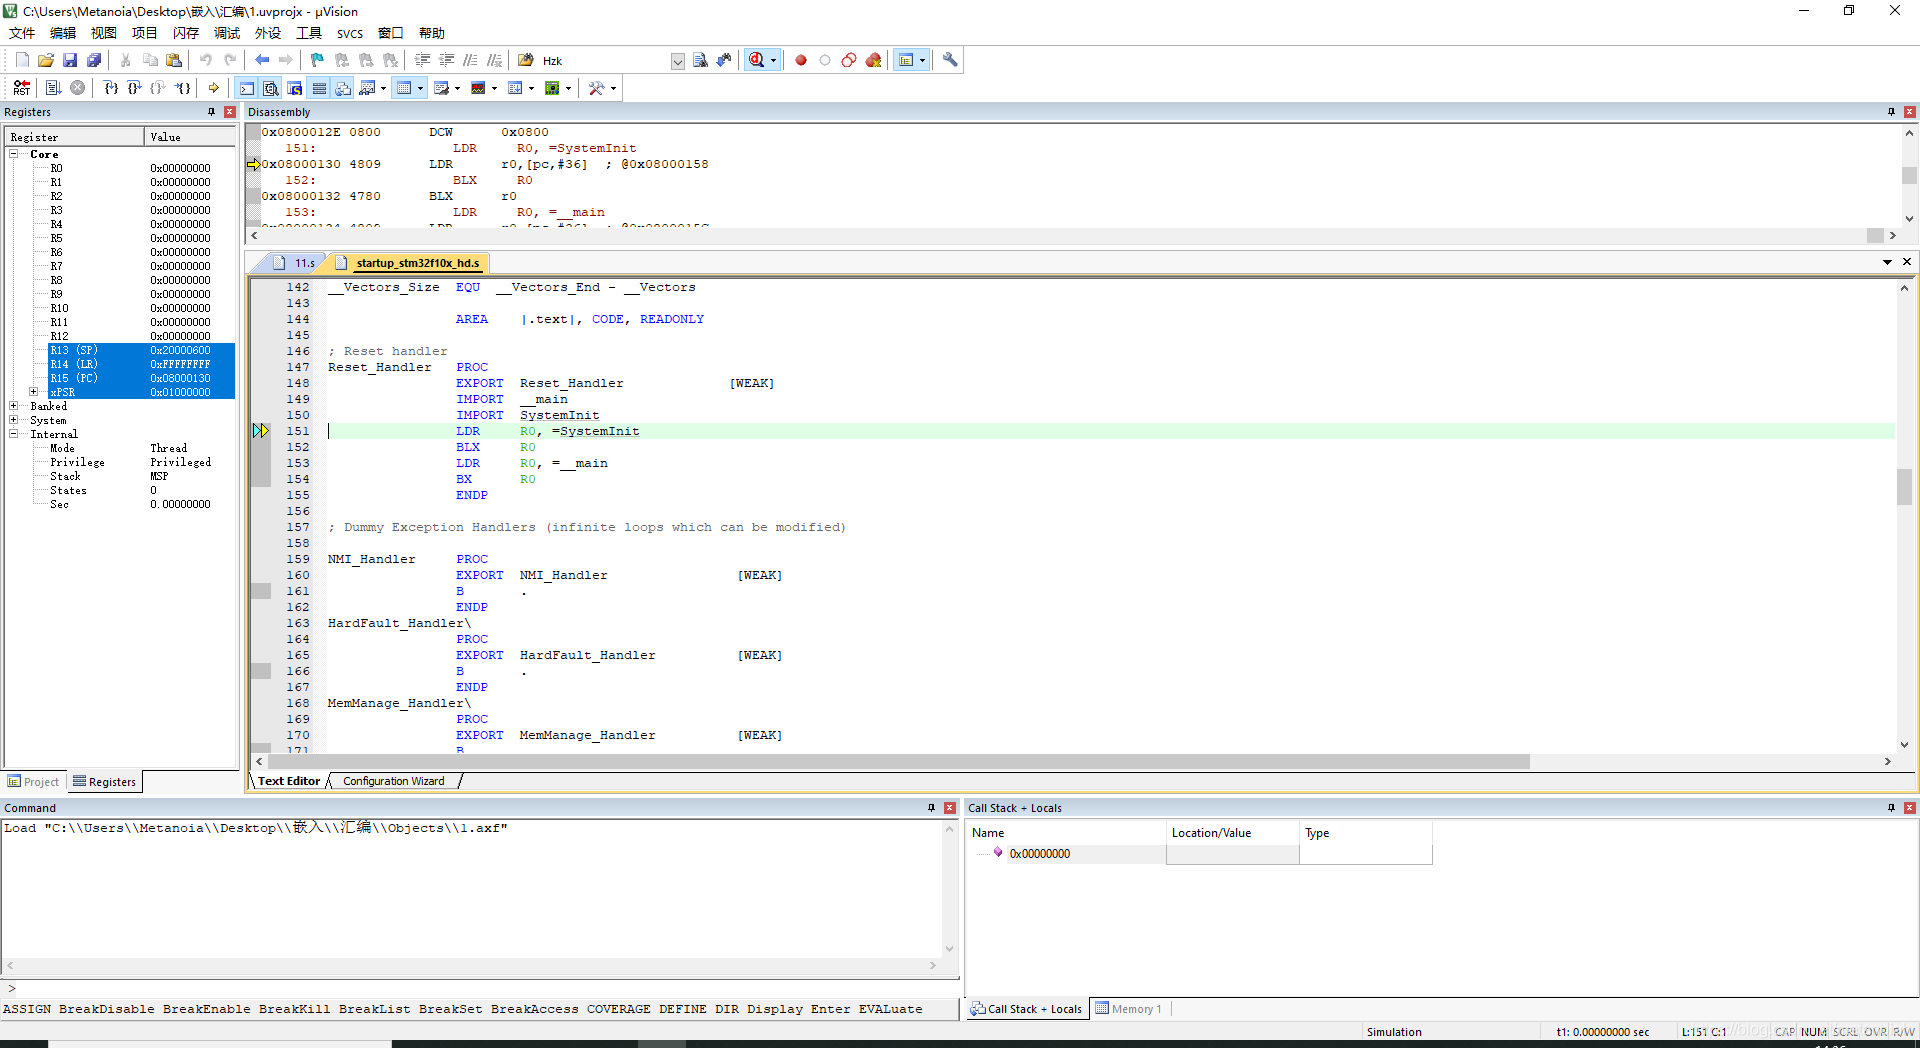
Task: Toggle pin on Registers panel
Action: pos(211,112)
